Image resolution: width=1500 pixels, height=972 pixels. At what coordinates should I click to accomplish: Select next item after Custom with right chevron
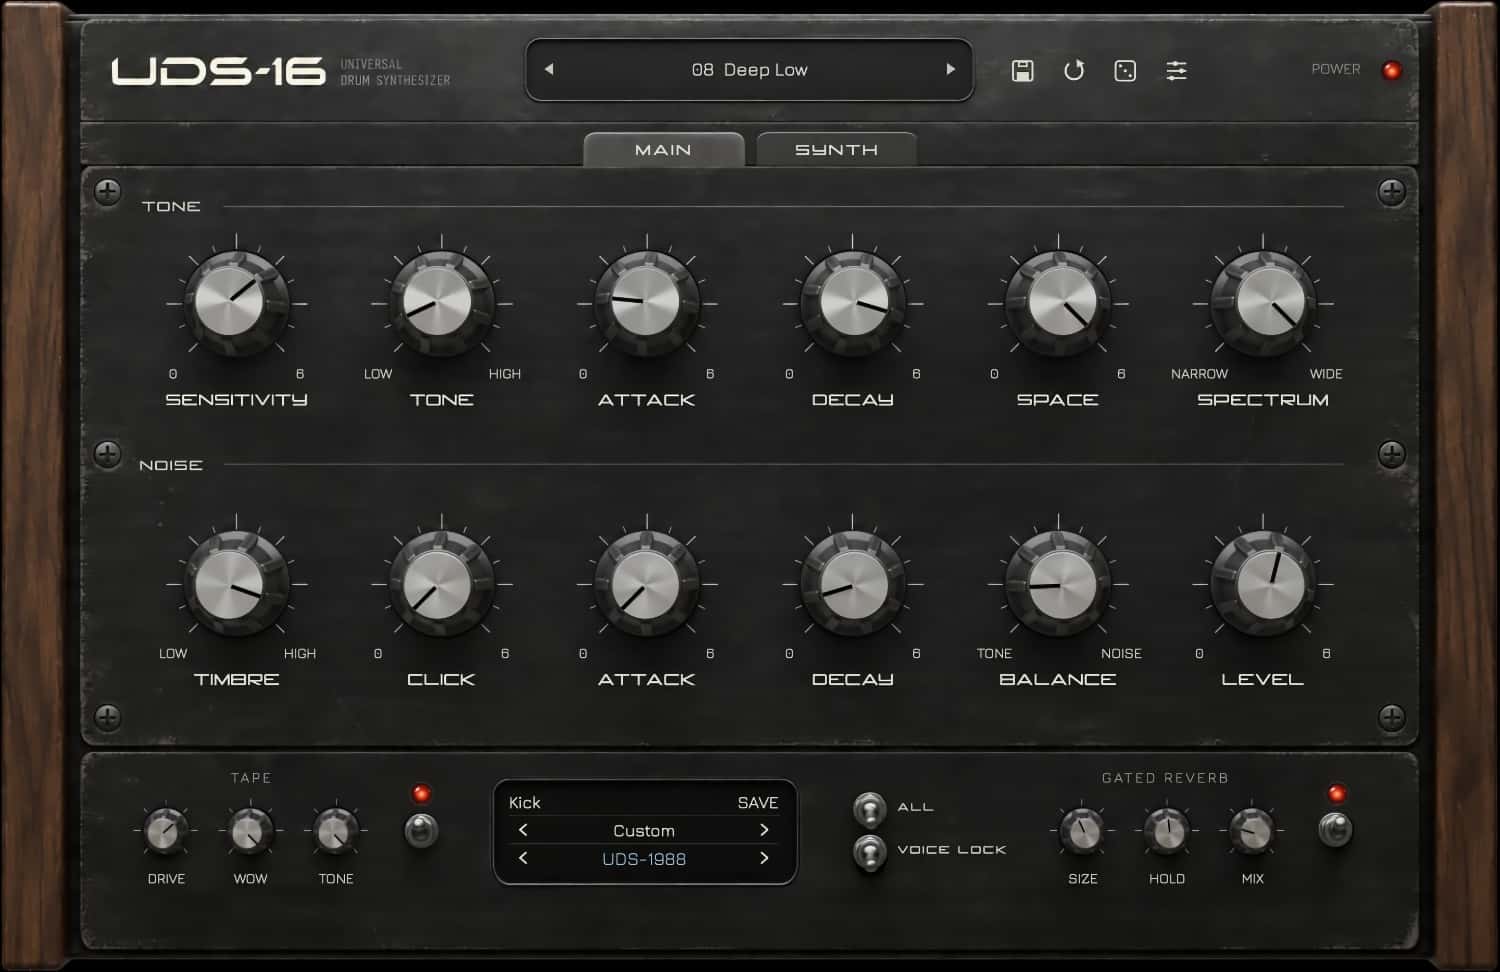tap(764, 830)
